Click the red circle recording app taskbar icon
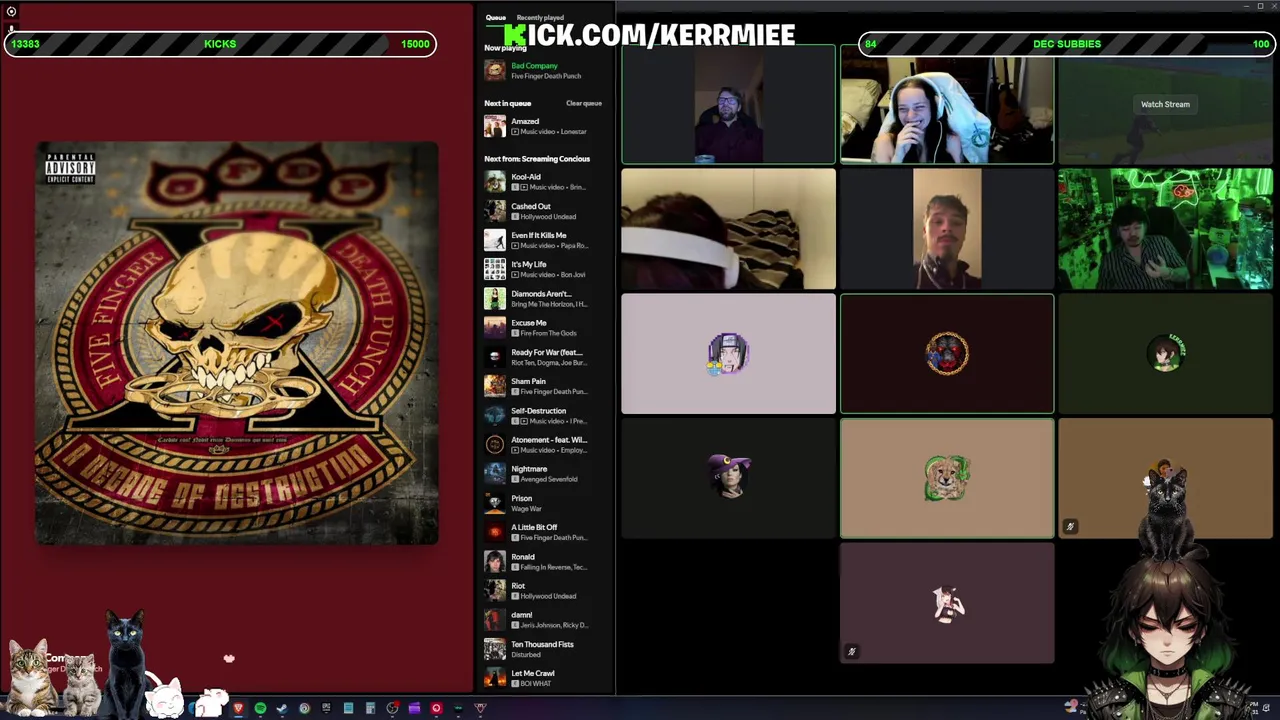Screen dimensions: 1280x720 point(436,708)
